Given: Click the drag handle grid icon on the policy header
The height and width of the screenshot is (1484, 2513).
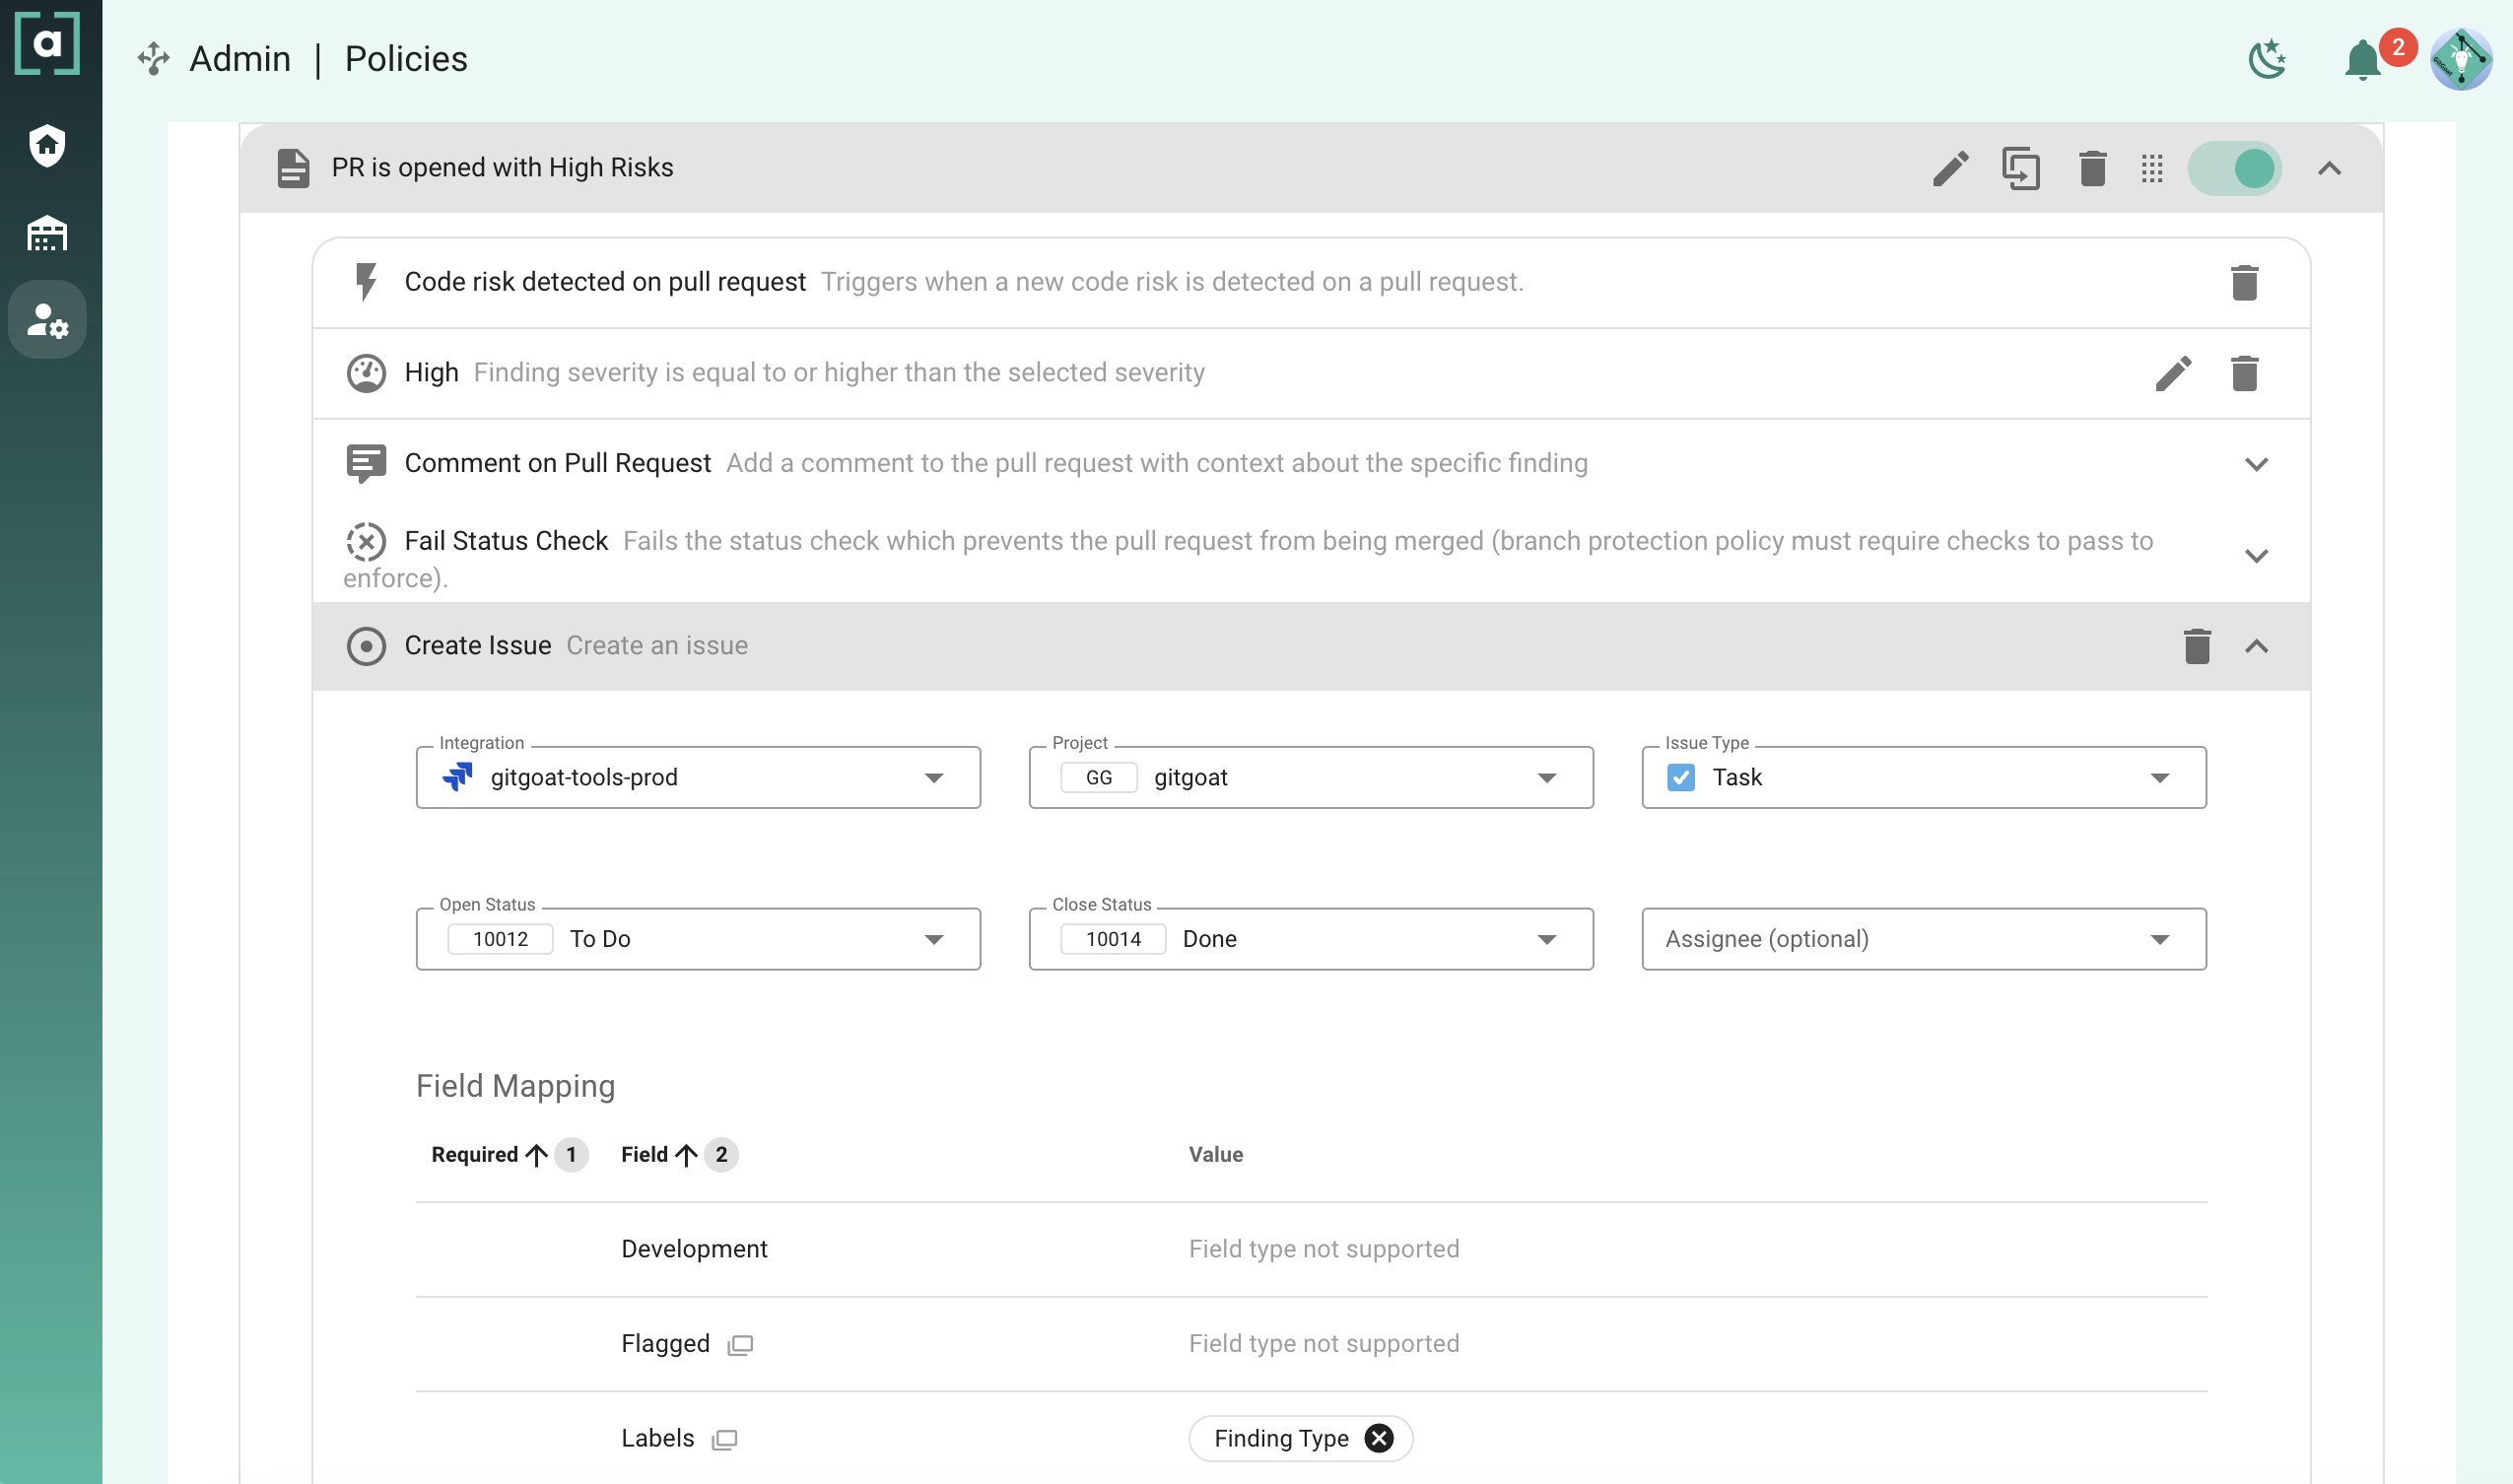Looking at the screenshot, I should [x=2152, y=168].
